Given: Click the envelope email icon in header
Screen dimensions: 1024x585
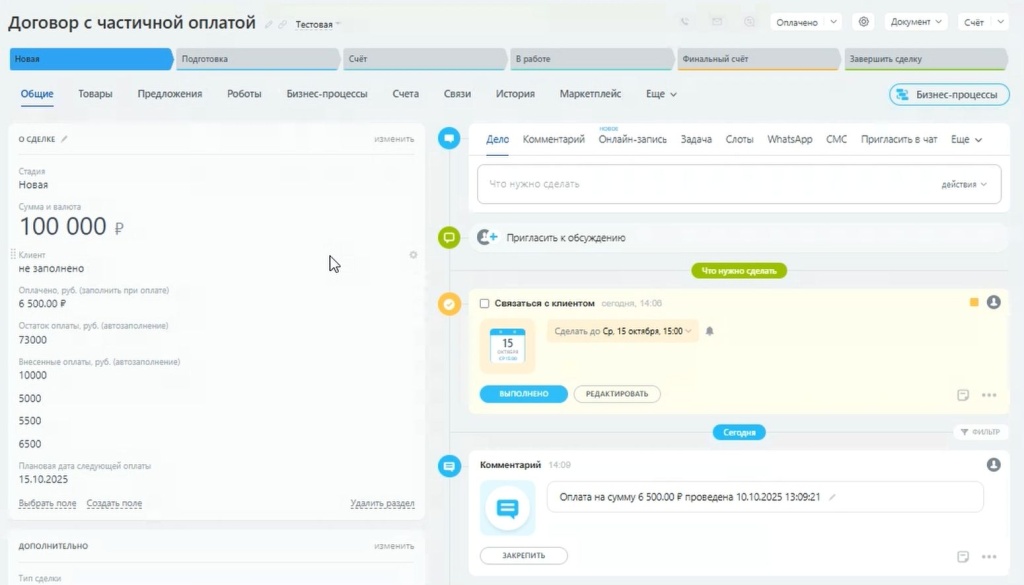Looking at the screenshot, I should point(717,22).
